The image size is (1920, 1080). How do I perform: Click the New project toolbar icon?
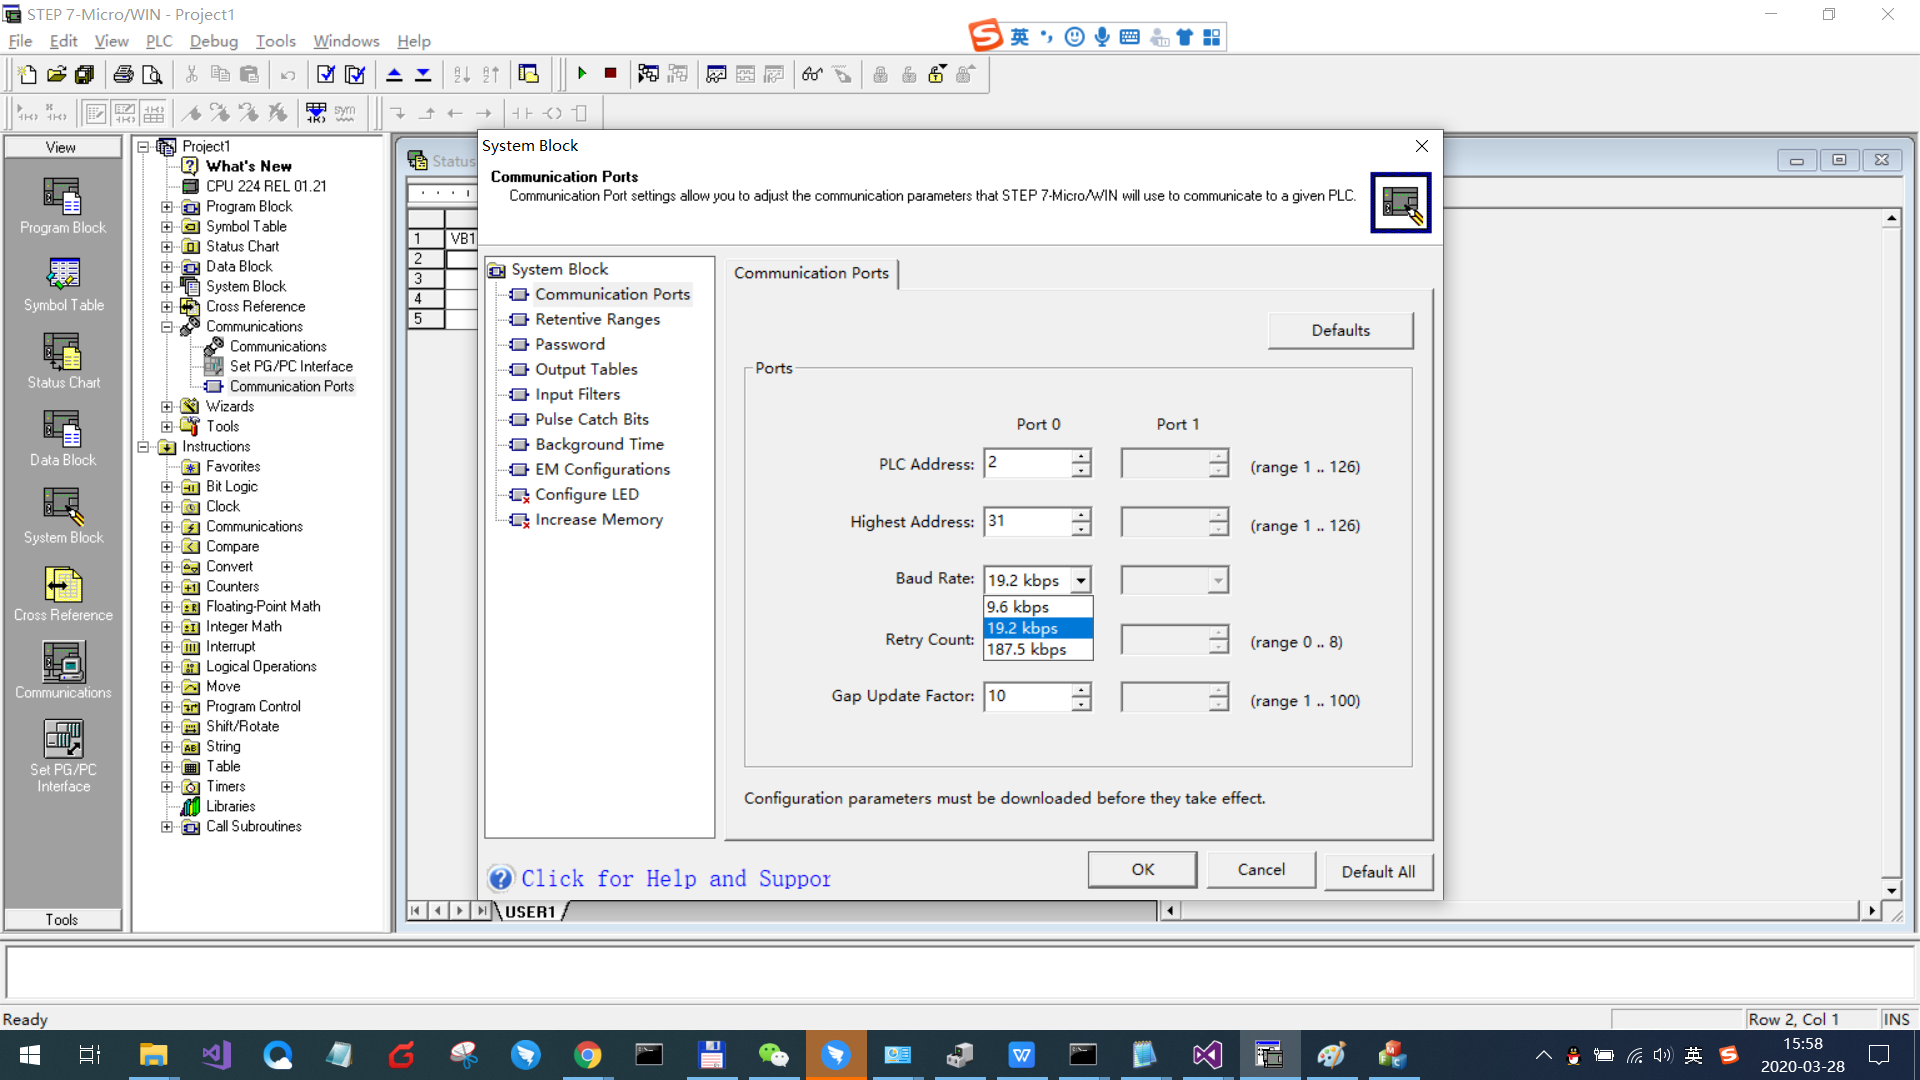(x=27, y=74)
